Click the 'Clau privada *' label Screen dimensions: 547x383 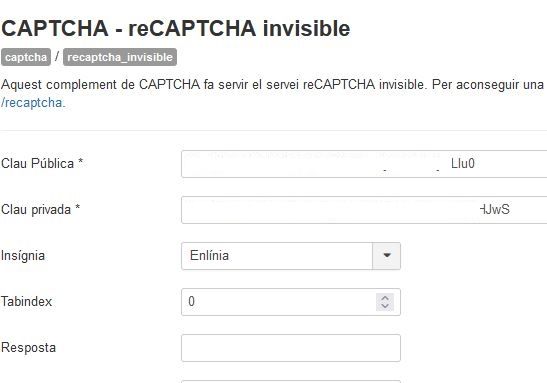pyautogui.click(x=40, y=209)
